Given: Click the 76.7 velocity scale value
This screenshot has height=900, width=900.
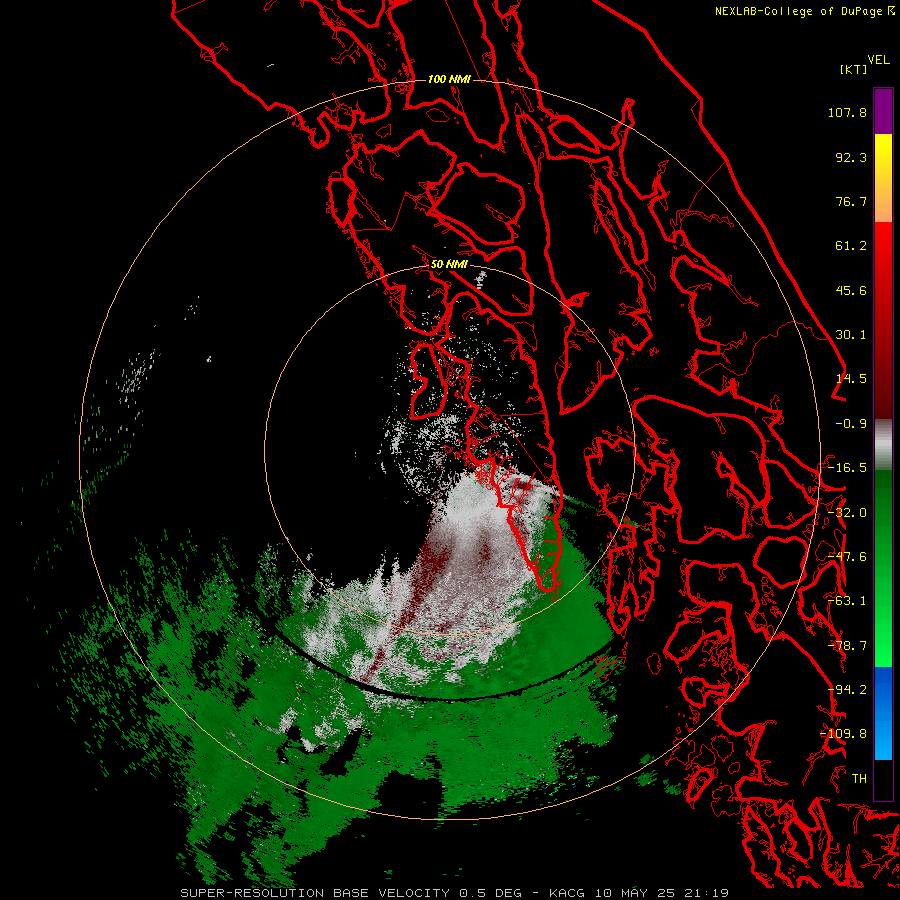Looking at the screenshot, I should click(851, 201).
